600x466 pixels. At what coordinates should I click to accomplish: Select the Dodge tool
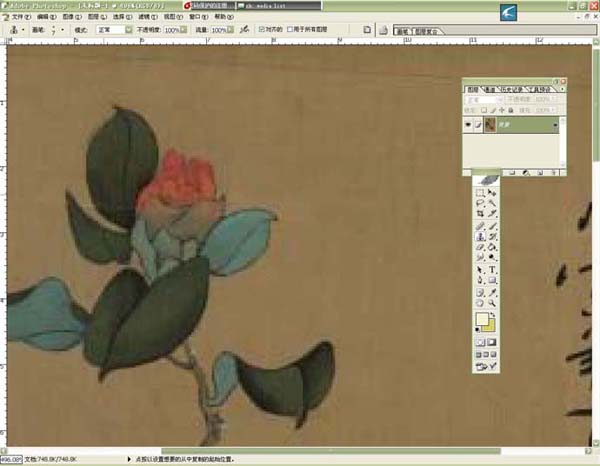492,257
